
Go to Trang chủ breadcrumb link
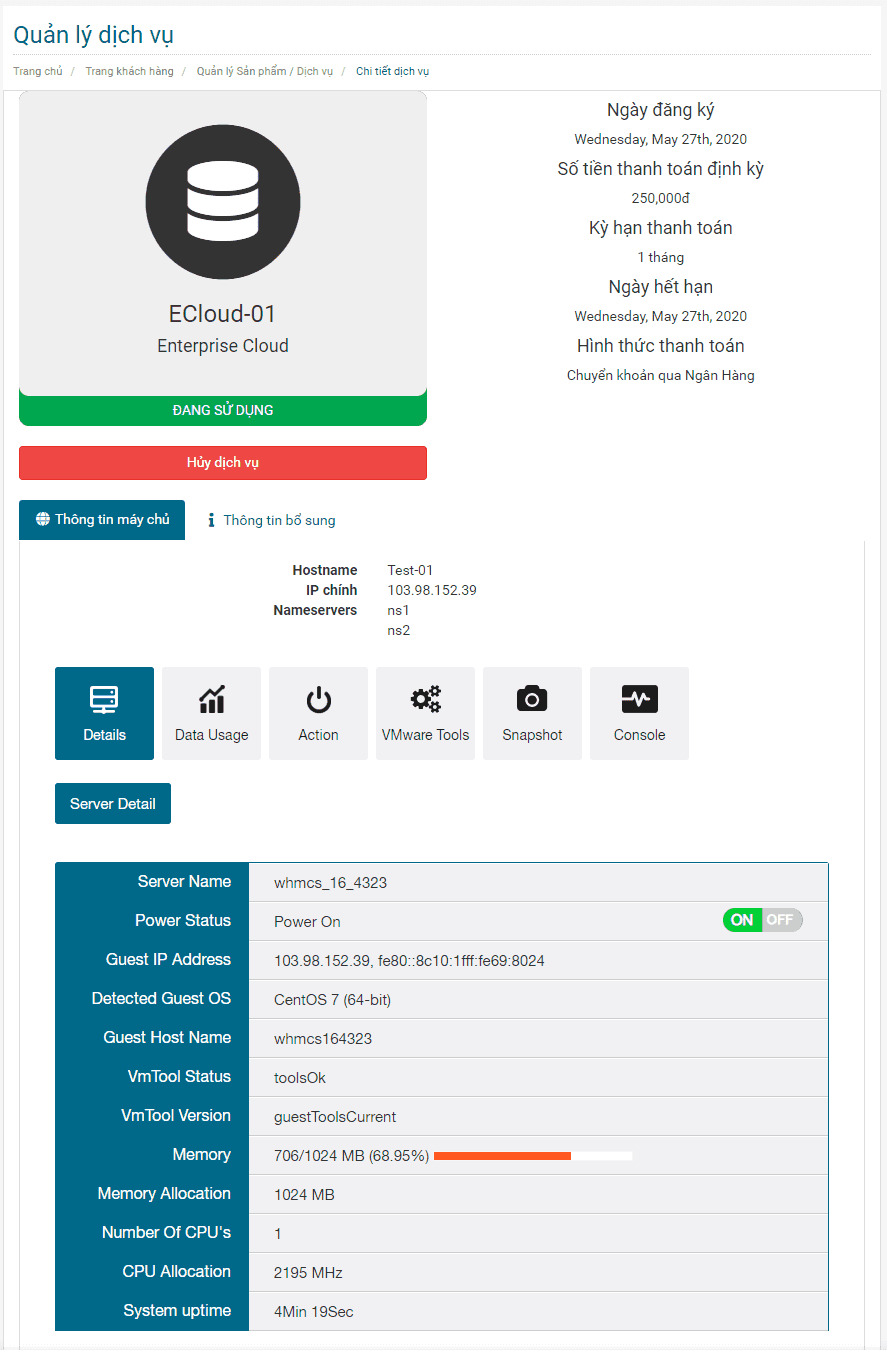pos(38,71)
